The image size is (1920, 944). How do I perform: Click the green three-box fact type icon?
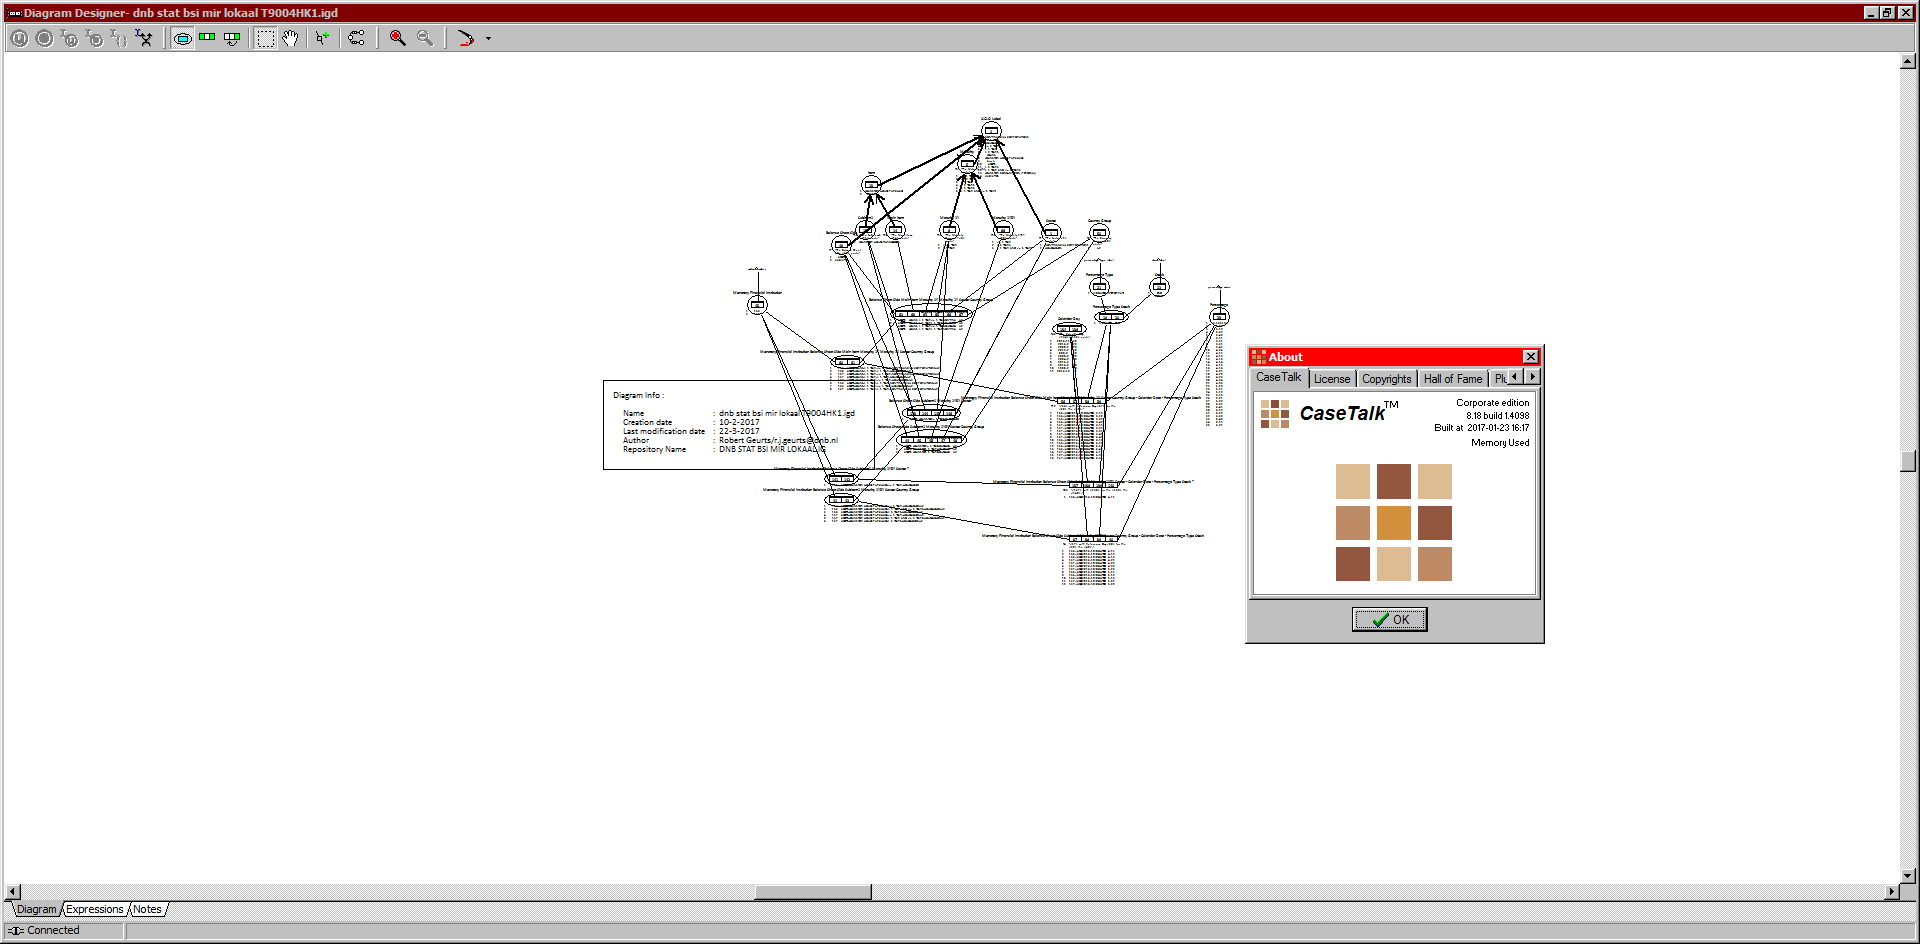click(207, 38)
